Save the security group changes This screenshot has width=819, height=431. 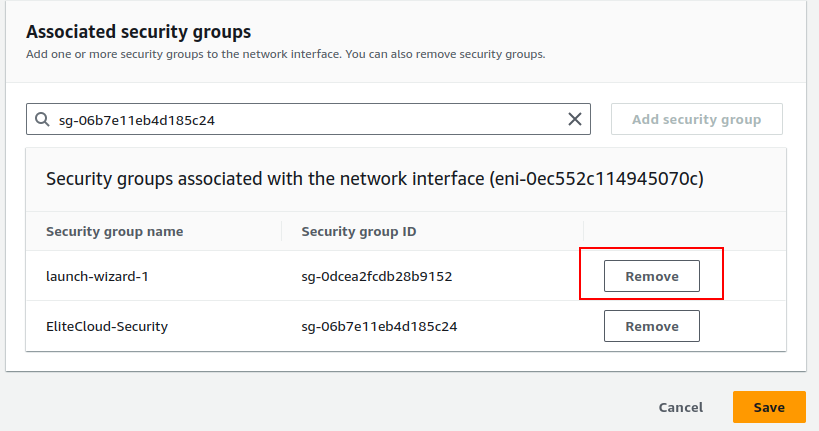click(x=769, y=407)
